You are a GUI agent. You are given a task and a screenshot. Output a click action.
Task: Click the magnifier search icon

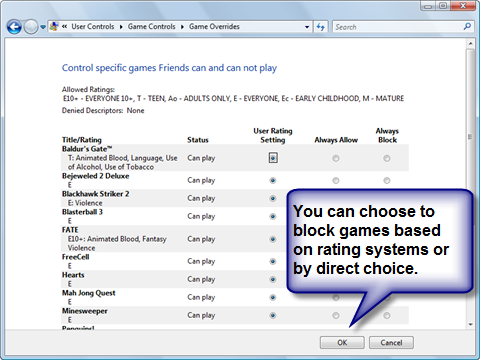tap(467, 26)
